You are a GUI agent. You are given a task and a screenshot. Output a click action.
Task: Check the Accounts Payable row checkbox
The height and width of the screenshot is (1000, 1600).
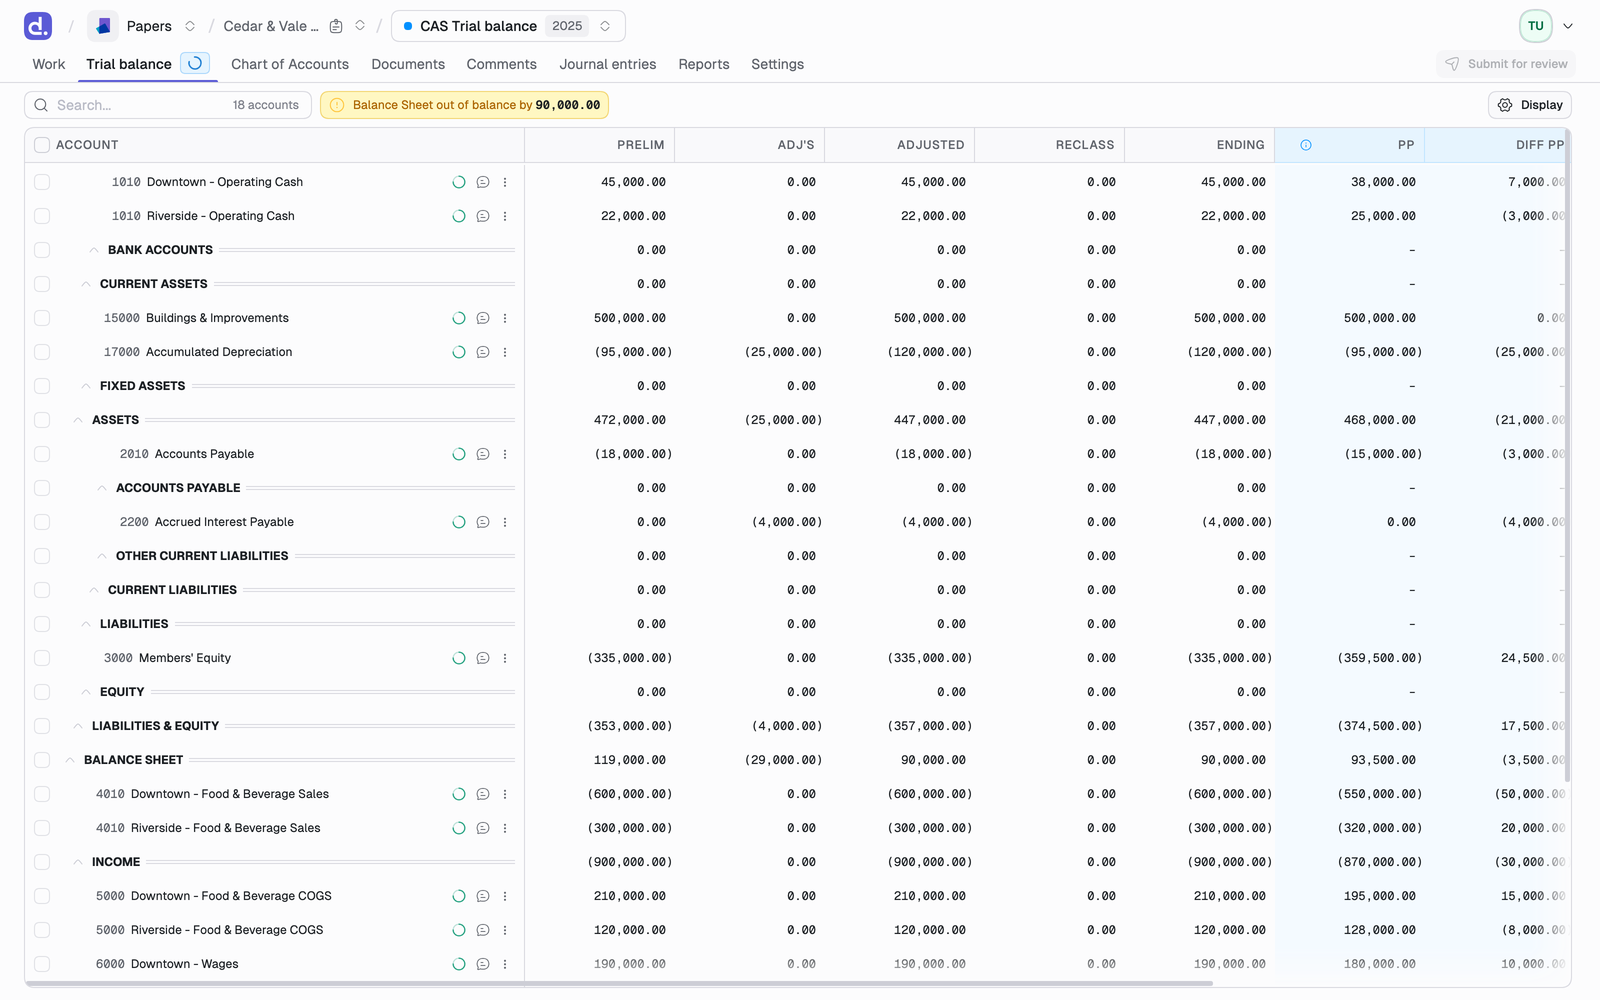(x=42, y=454)
